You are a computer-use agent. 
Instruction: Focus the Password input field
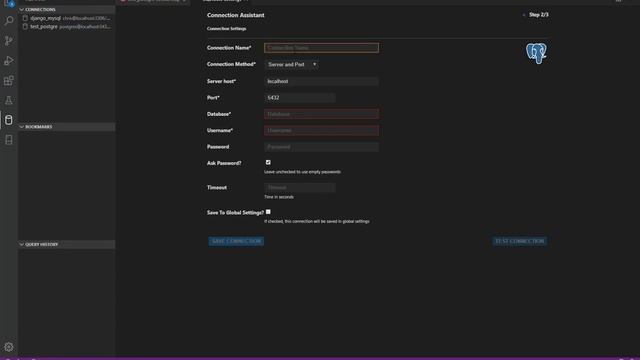point(321,147)
